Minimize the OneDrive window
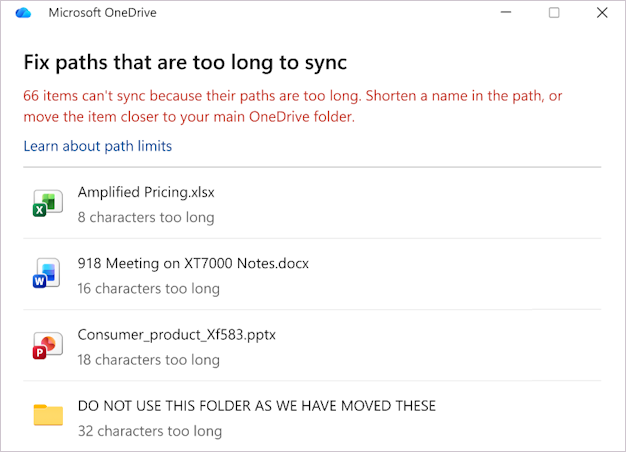This screenshot has width=626, height=452. 506,13
